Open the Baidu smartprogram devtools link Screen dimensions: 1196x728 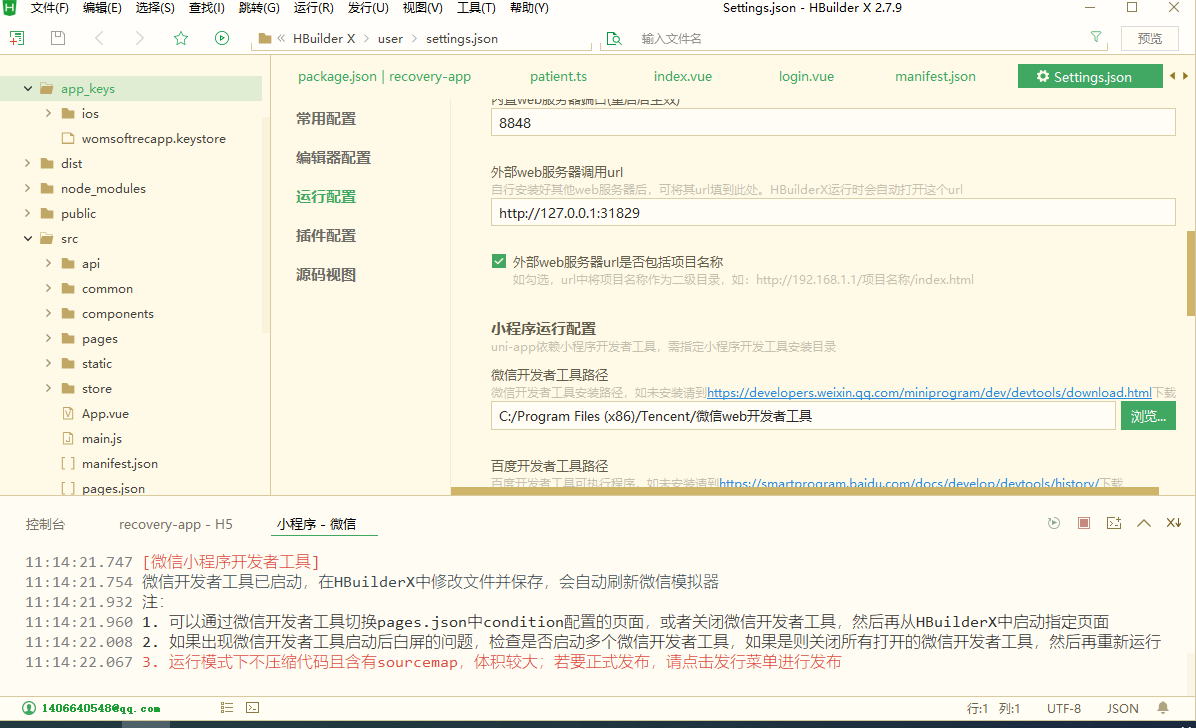908,483
